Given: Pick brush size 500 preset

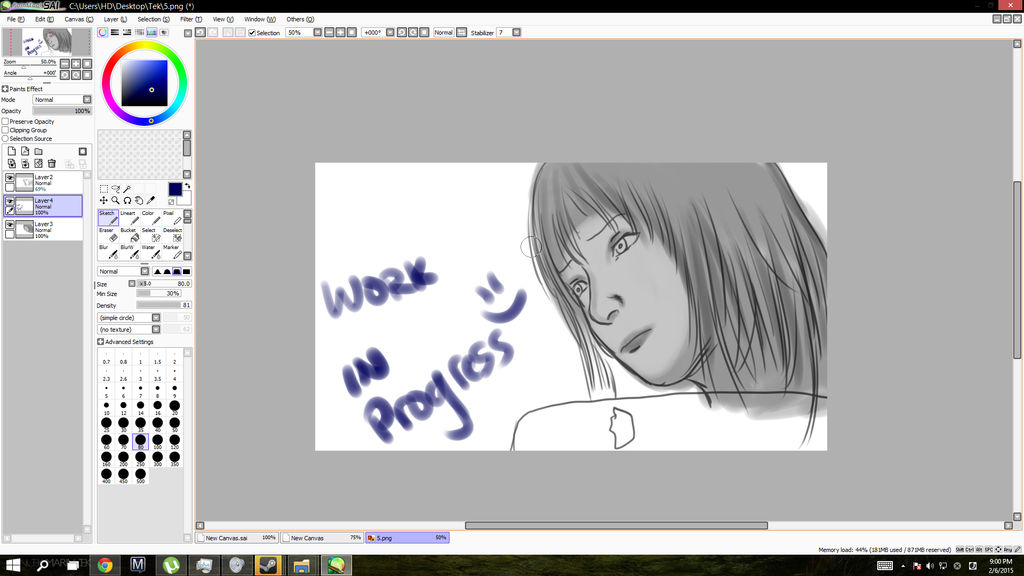Looking at the screenshot, I should click(x=140, y=476).
